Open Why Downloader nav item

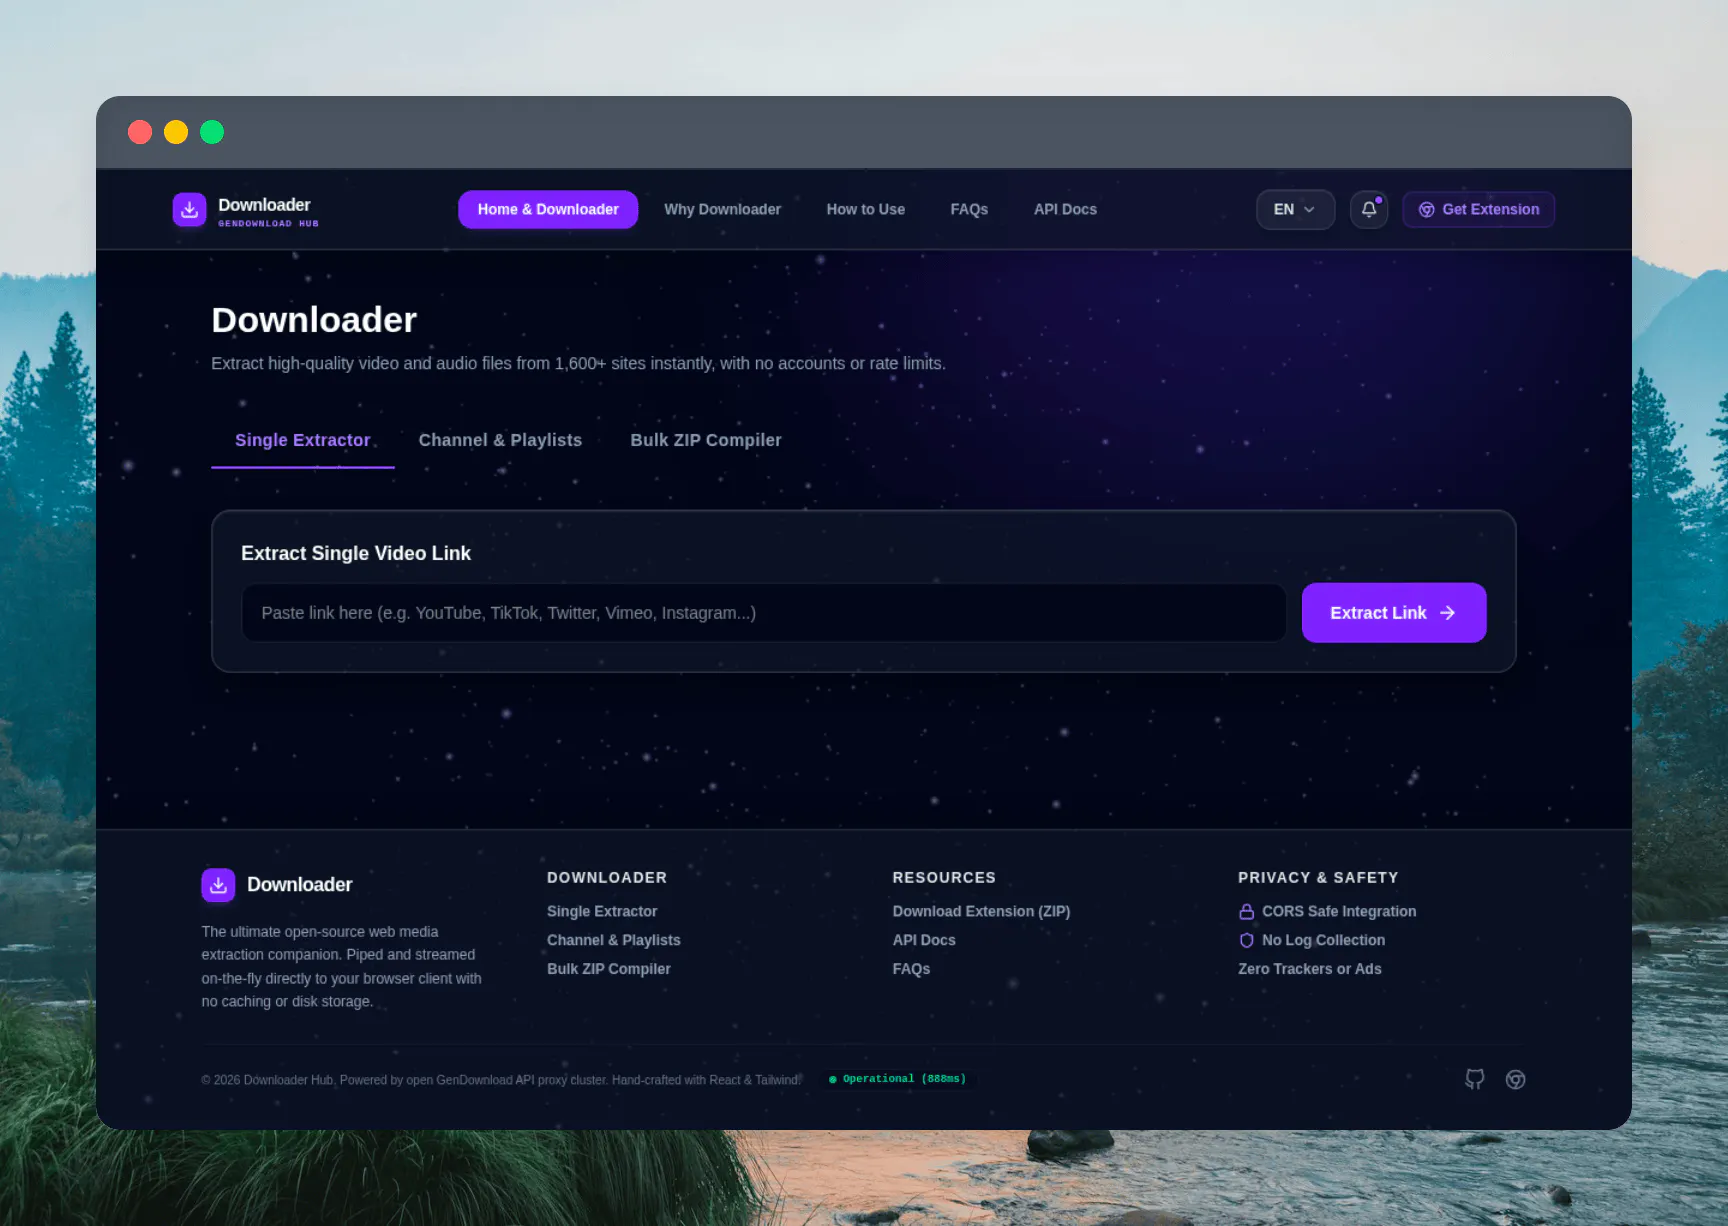722,209
